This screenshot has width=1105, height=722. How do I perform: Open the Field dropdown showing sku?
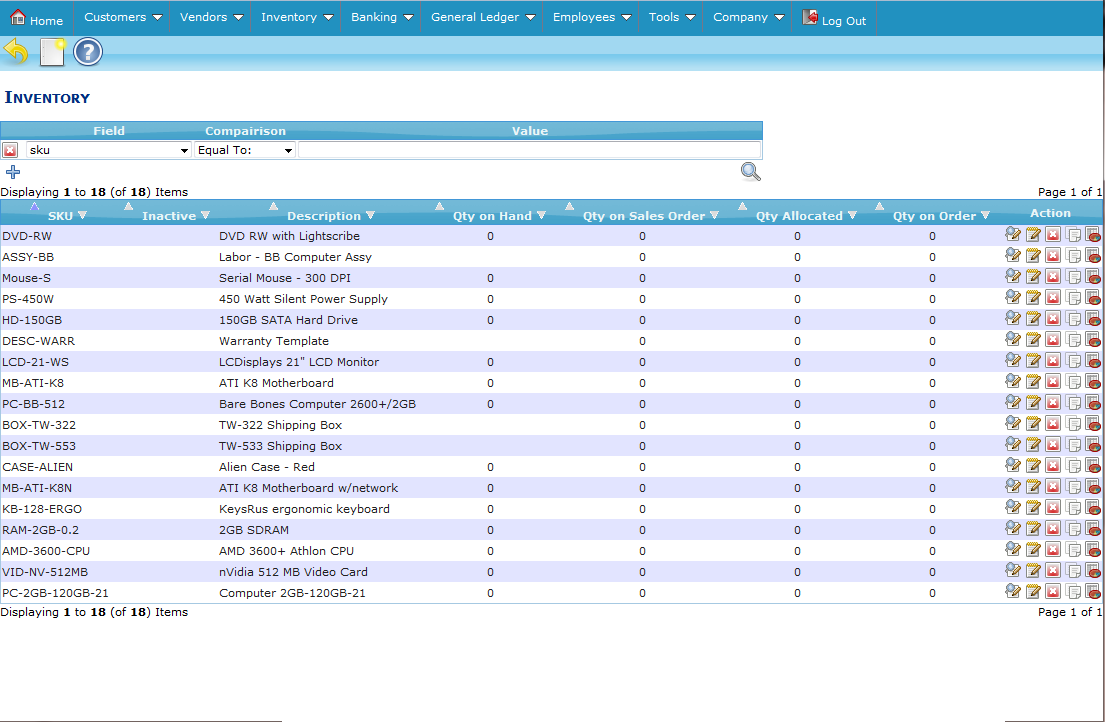point(108,150)
